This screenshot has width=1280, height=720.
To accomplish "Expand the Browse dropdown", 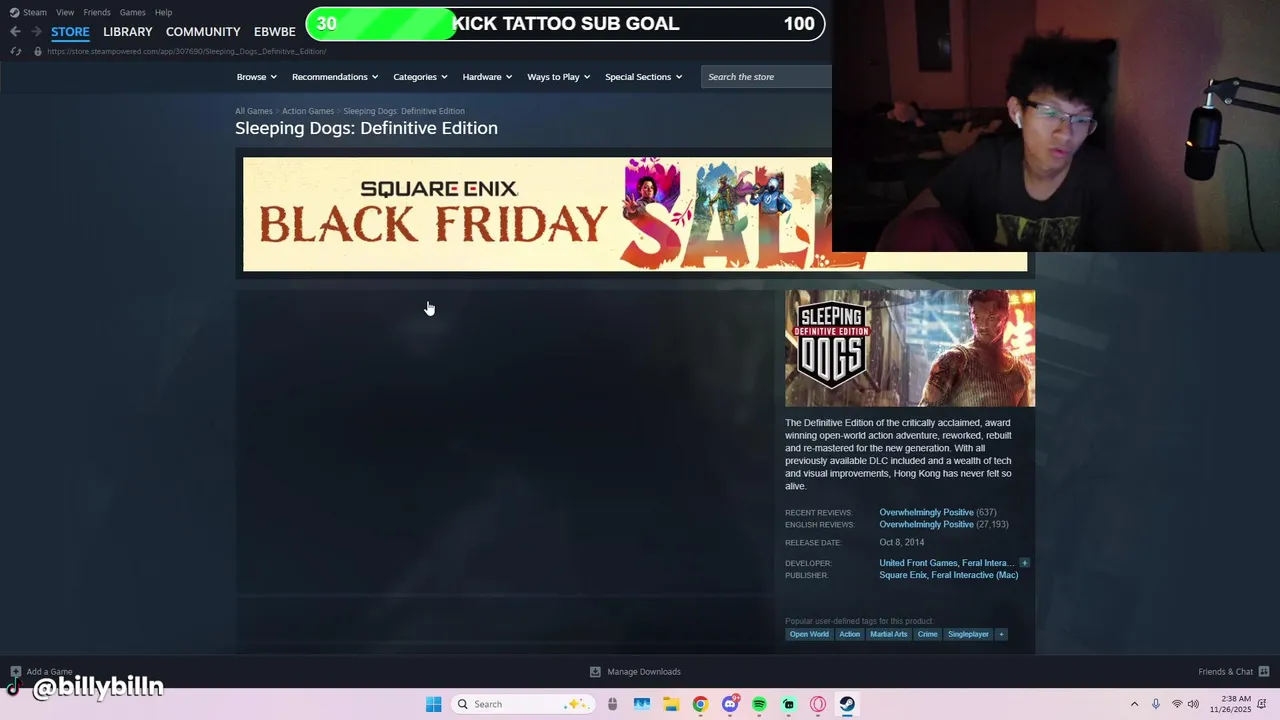I will [x=256, y=77].
